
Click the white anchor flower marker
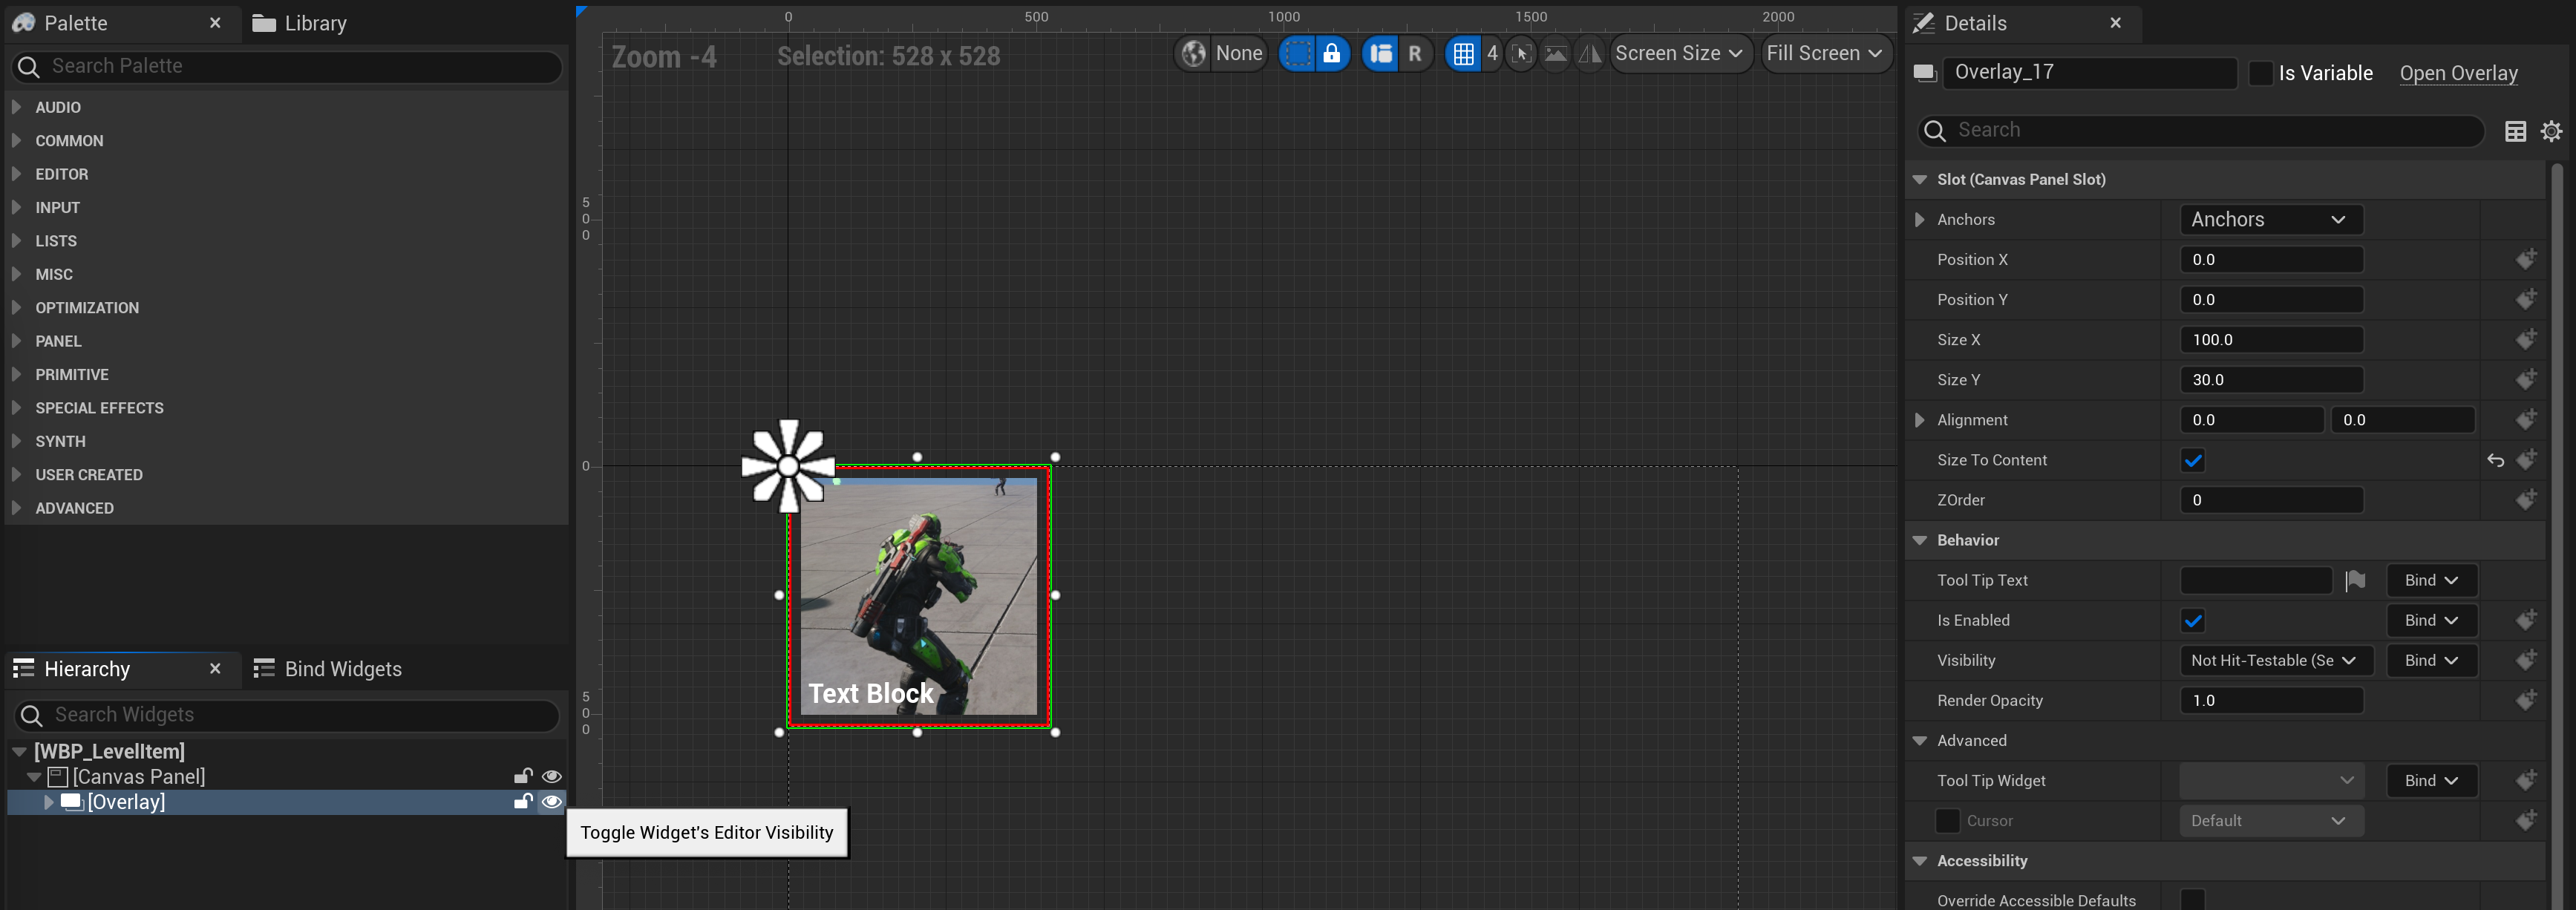point(788,466)
